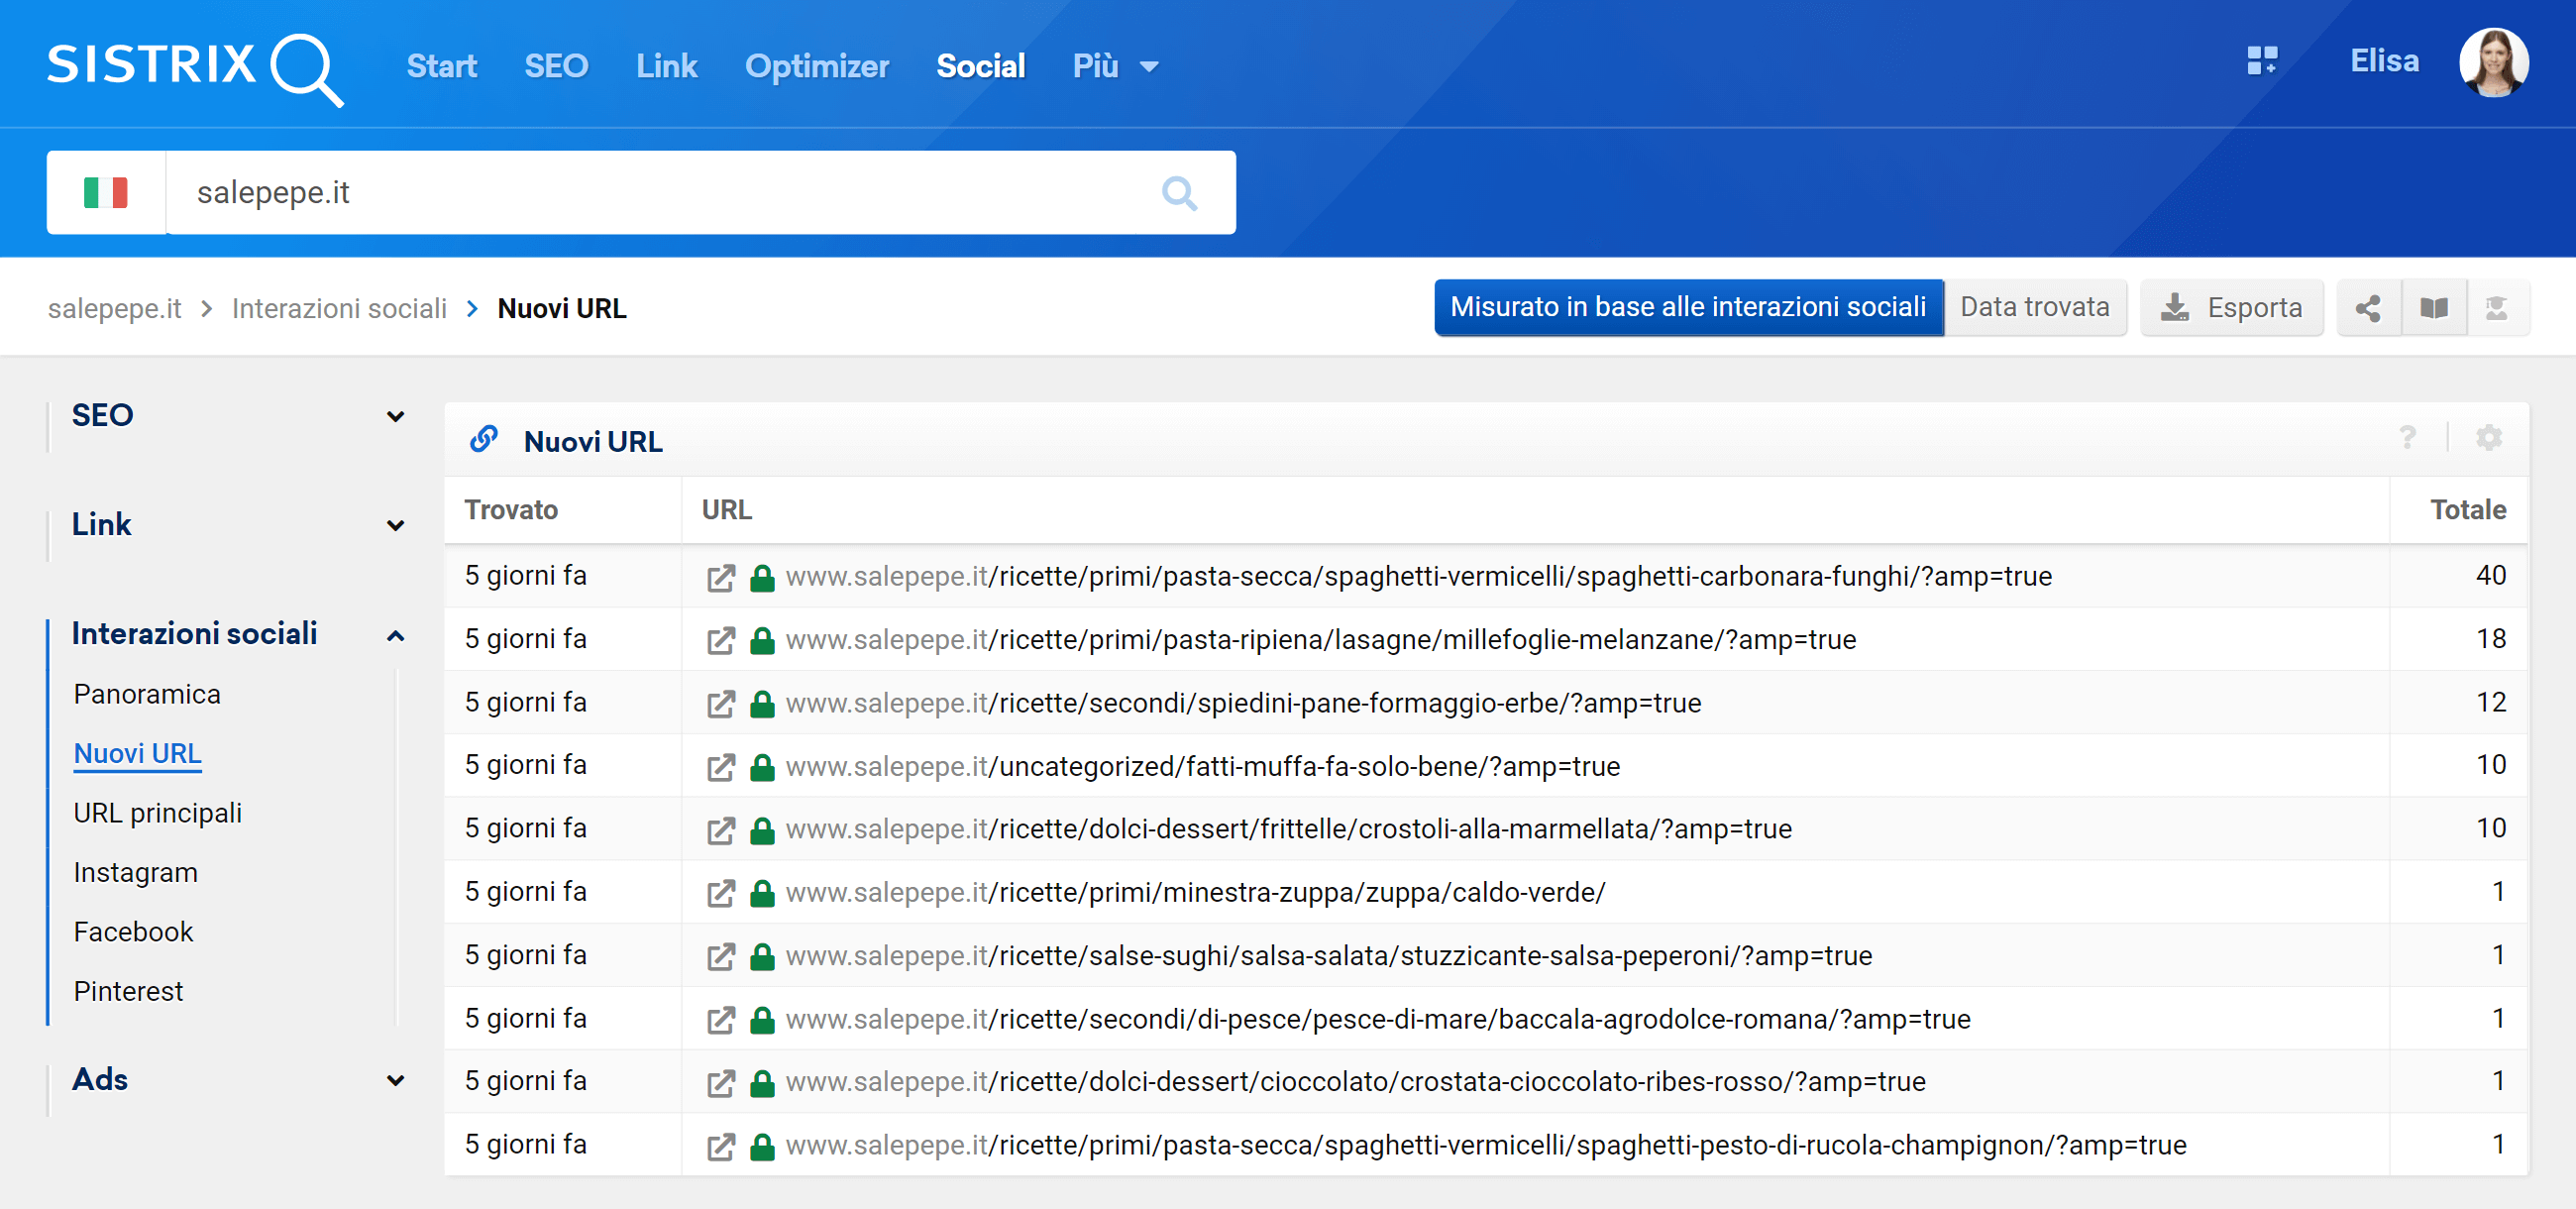
Task: Open Facebook in the sidebar
Action: (133, 932)
